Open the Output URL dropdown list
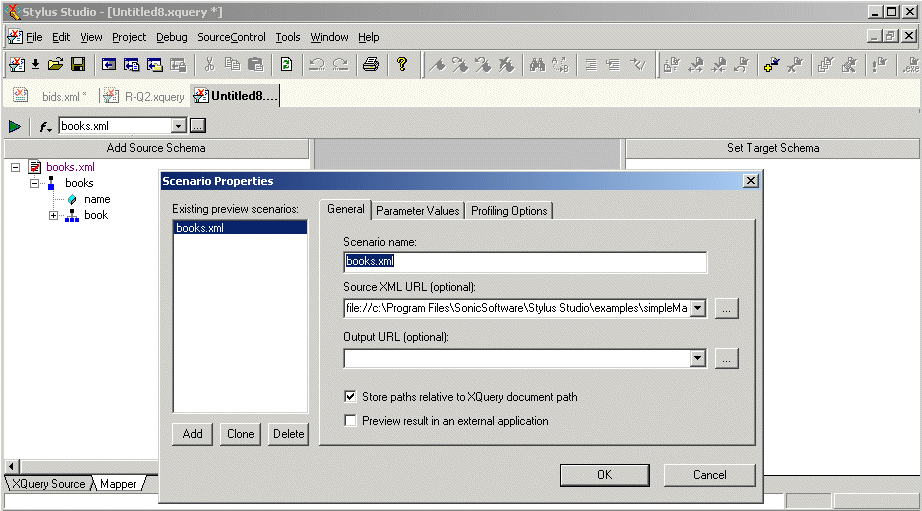Image resolution: width=922 pixels, height=511 pixels. (698, 358)
